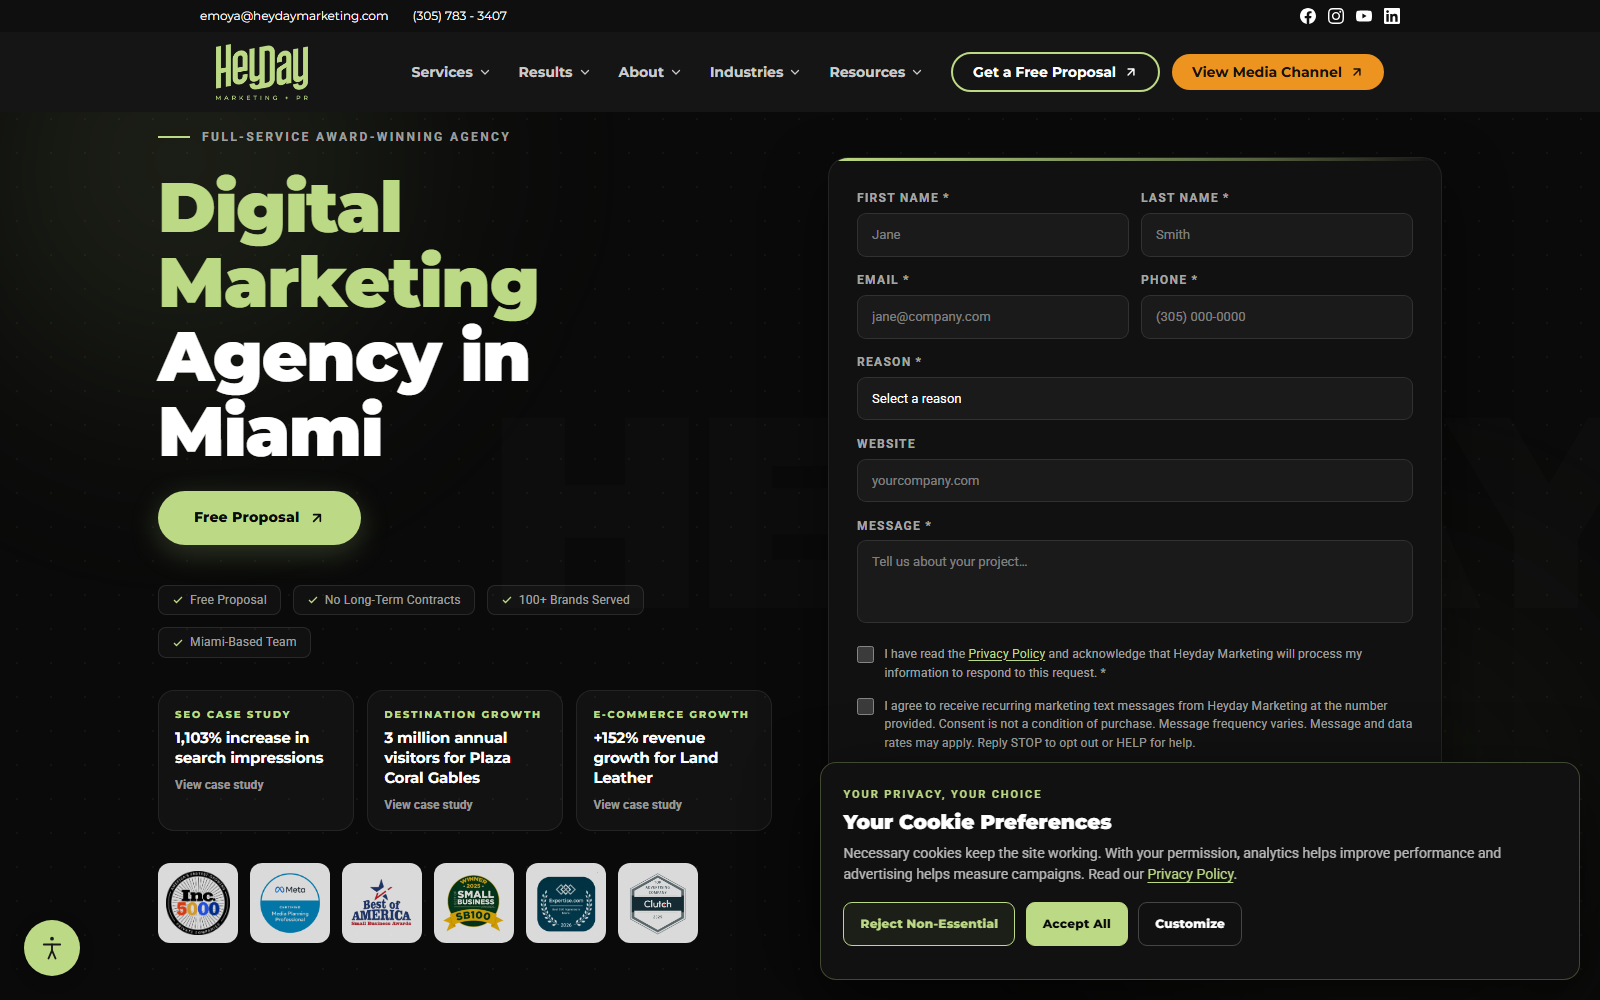Click Accept All cookies button
Screen dimensions: 1600x1000
(x=1076, y=924)
